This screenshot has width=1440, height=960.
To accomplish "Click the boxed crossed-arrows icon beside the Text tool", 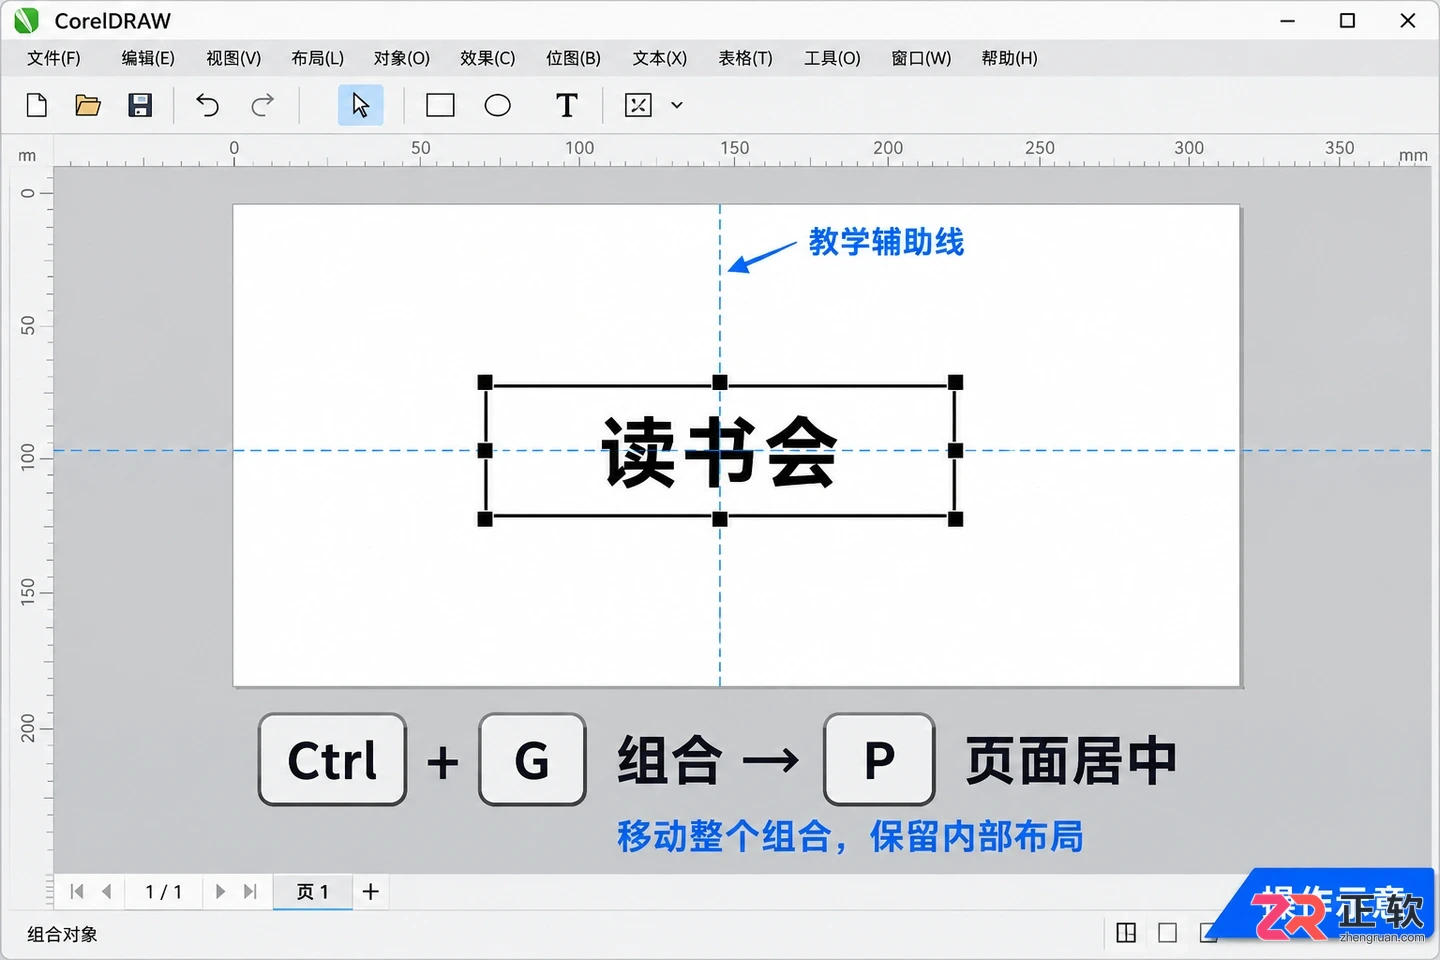I will [638, 105].
